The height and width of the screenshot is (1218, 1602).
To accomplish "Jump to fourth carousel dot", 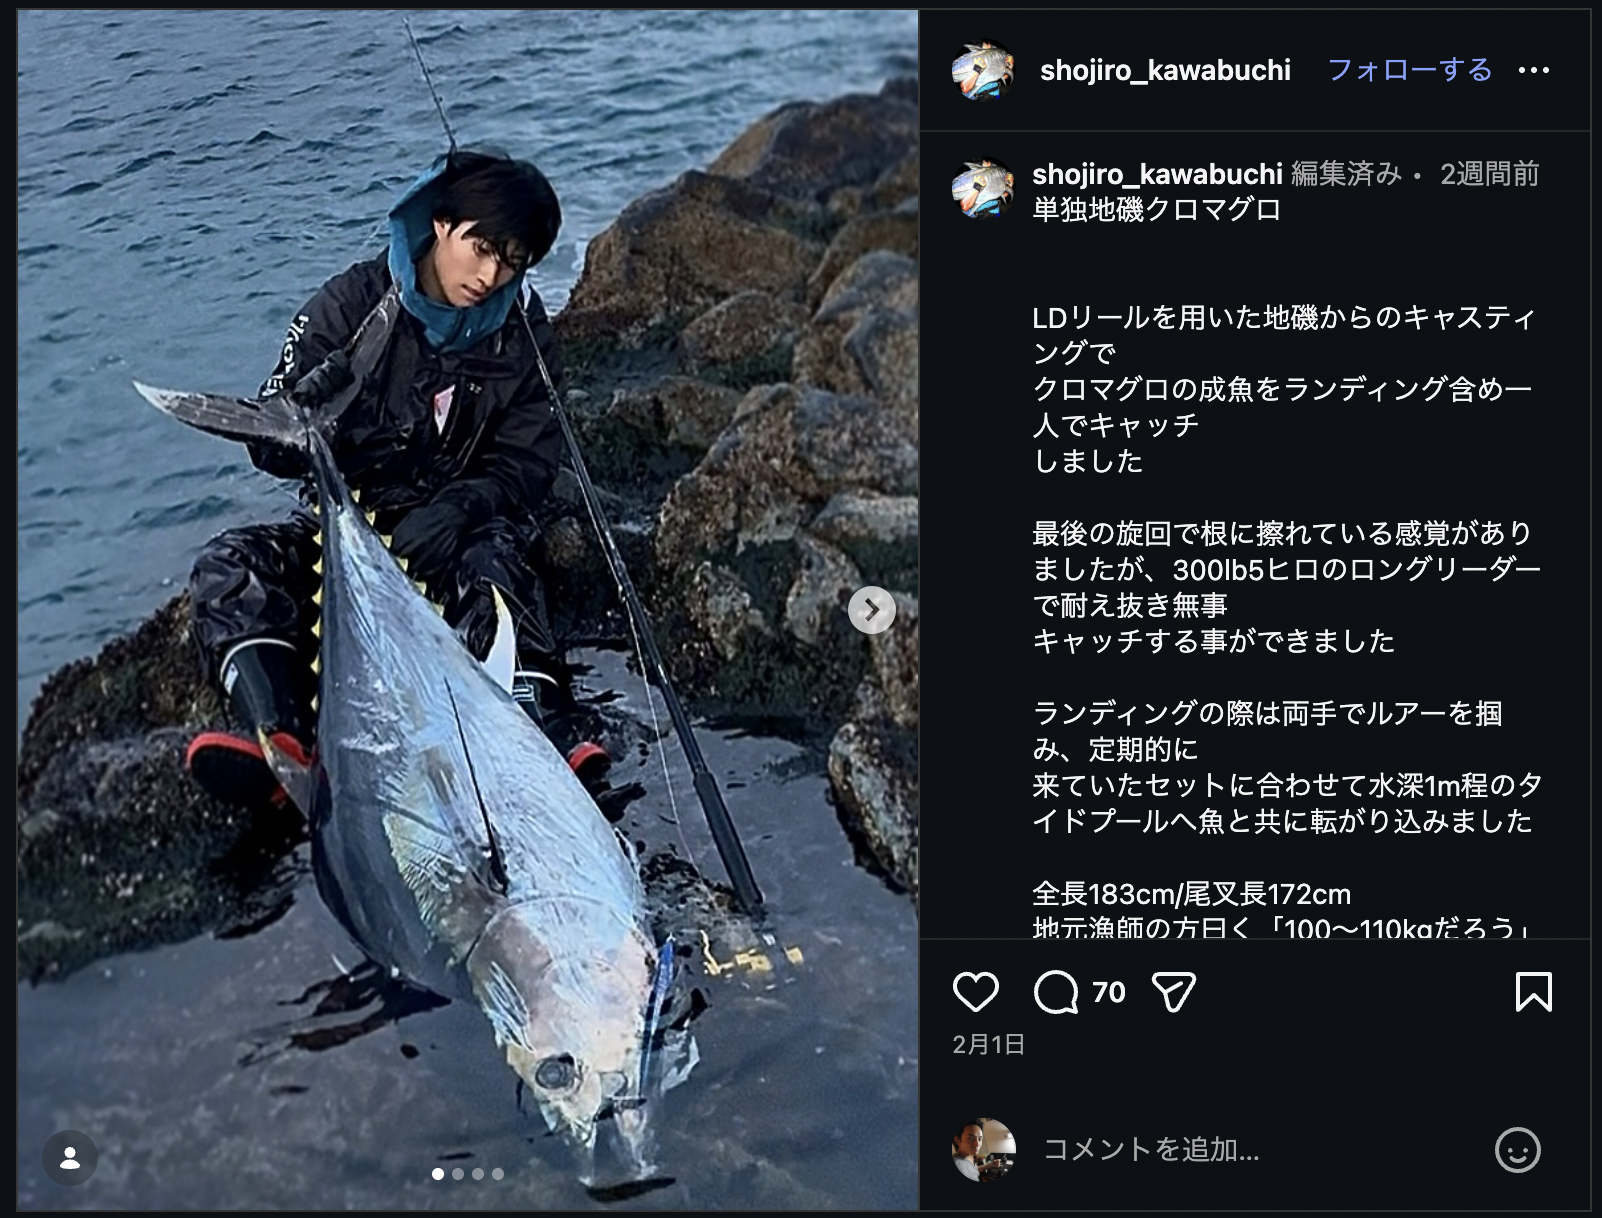I will pyautogui.click(x=498, y=1174).
